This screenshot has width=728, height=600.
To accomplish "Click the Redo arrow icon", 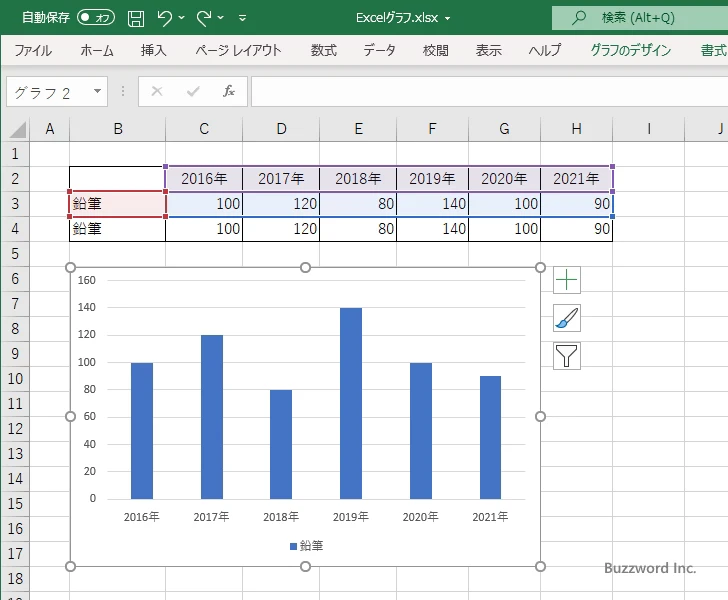I will (x=204, y=18).
